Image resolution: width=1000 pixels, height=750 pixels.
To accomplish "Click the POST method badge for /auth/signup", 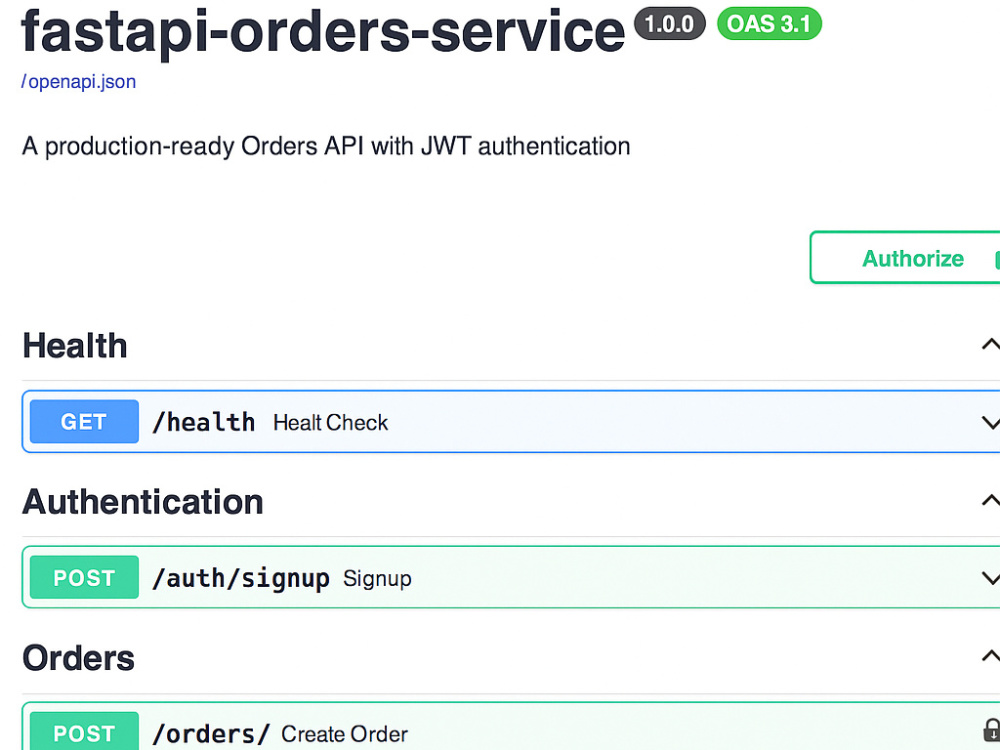I will pyautogui.click(x=84, y=577).
